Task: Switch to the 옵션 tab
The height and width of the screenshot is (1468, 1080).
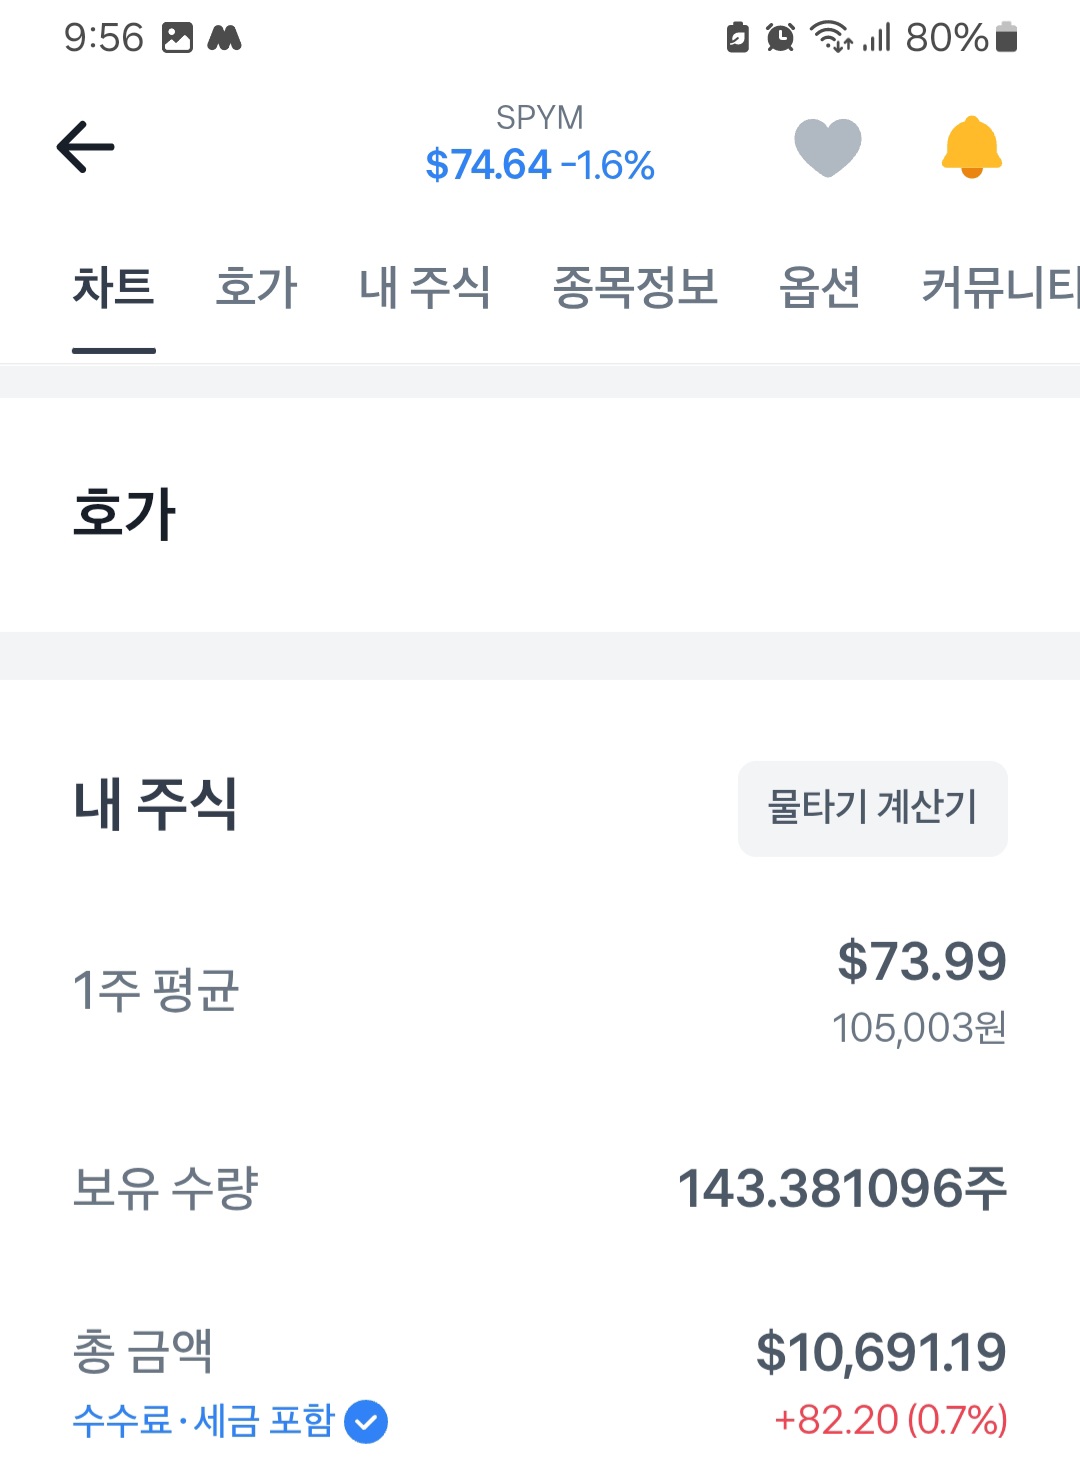Action: pyautogui.click(x=819, y=288)
